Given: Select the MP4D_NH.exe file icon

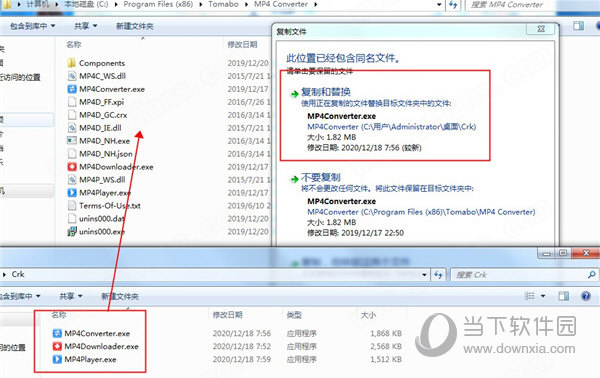Looking at the screenshot, I should pyautogui.click(x=72, y=141).
